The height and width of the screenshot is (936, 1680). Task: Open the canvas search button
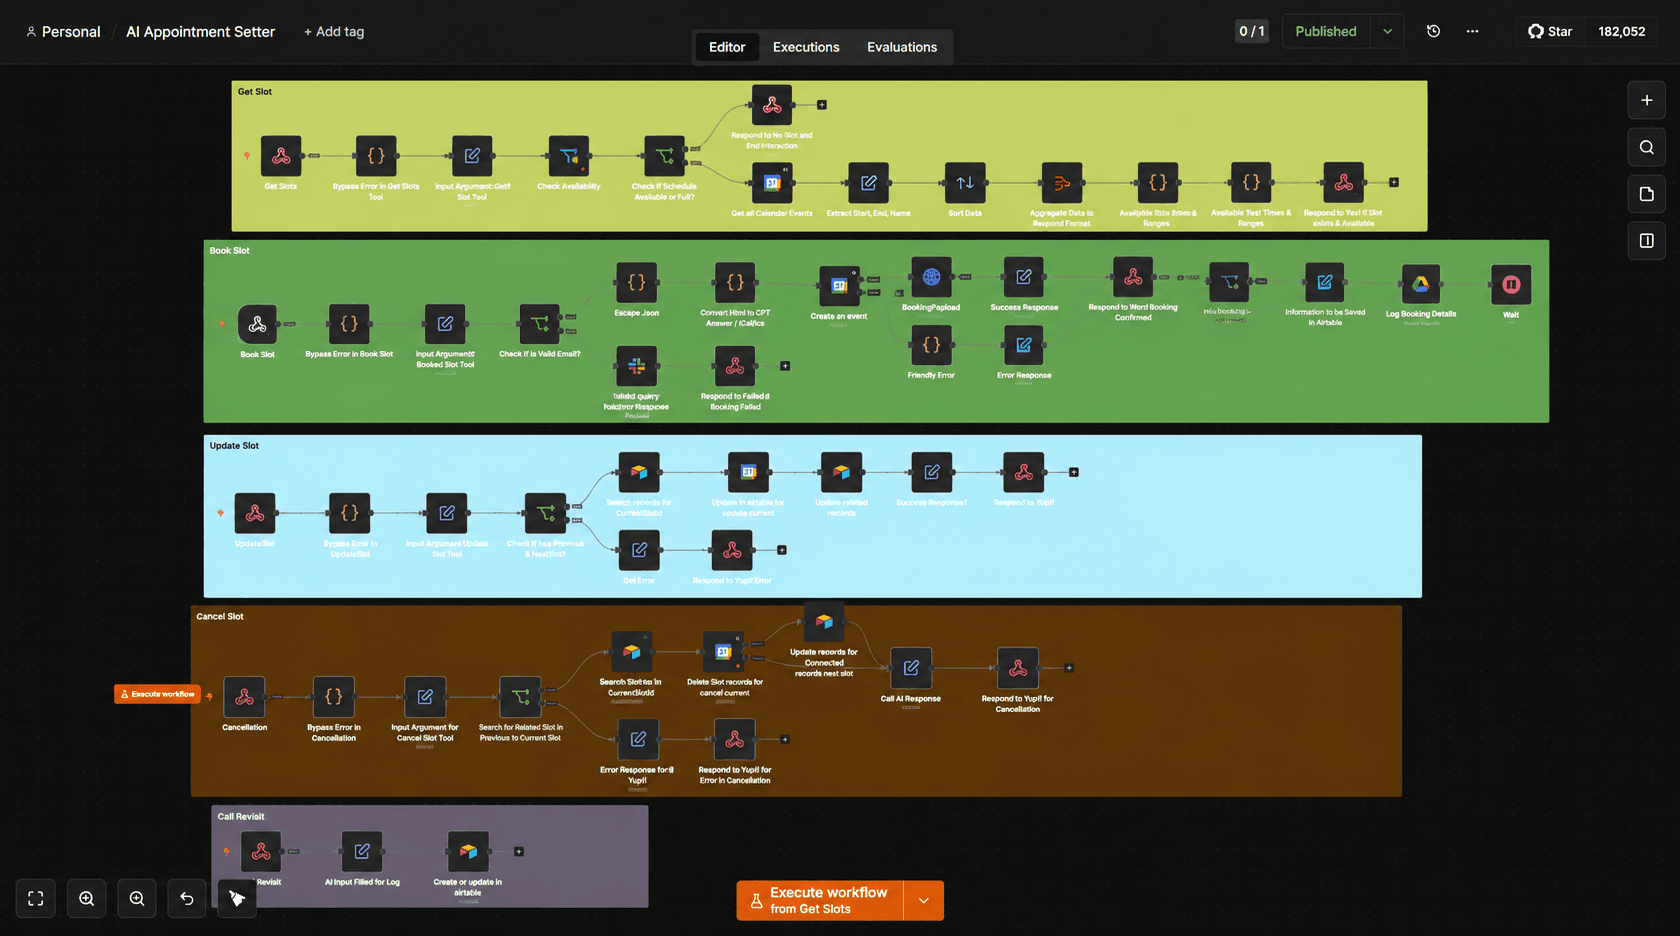[x=1646, y=147]
